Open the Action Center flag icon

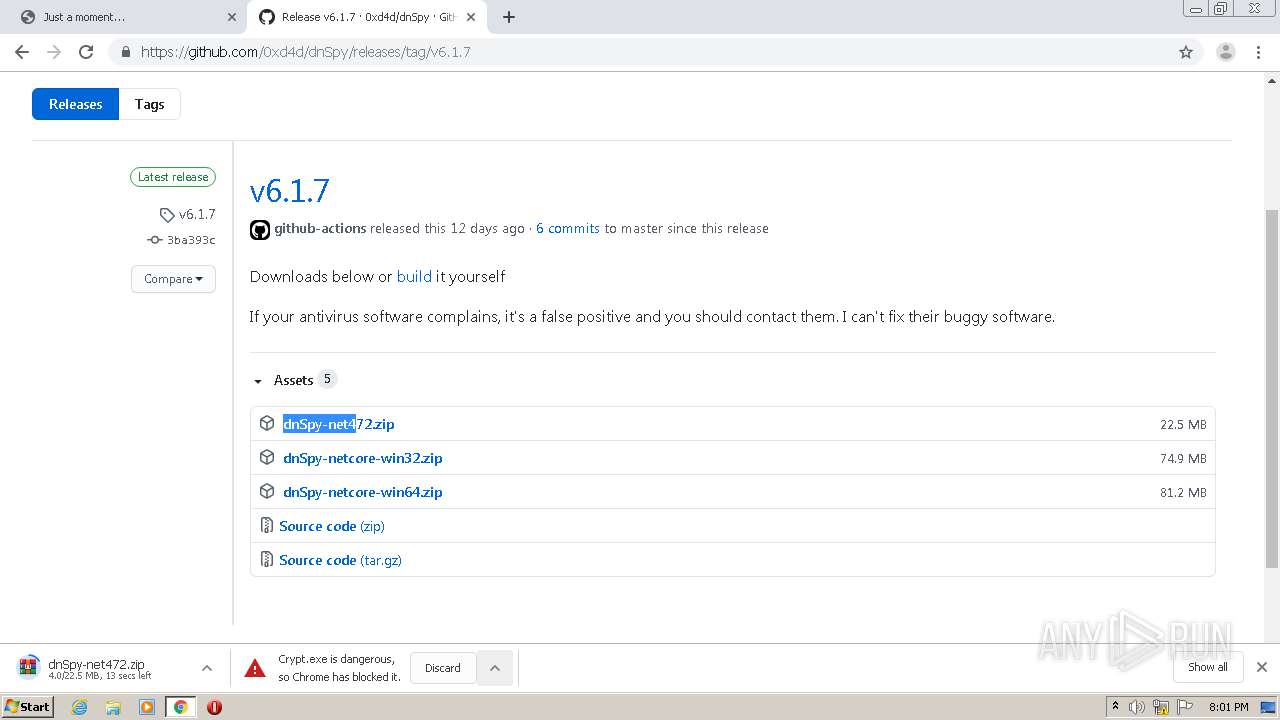tap(1184, 707)
